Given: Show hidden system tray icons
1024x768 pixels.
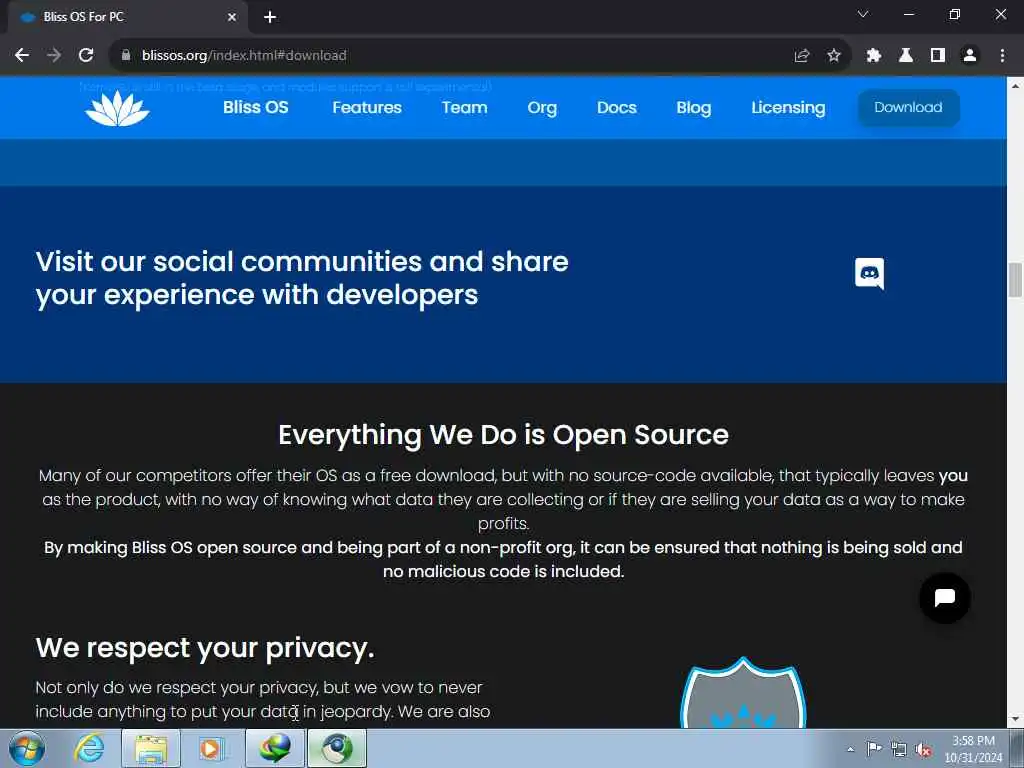Looking at the screenshot, I should coord(850,749).
